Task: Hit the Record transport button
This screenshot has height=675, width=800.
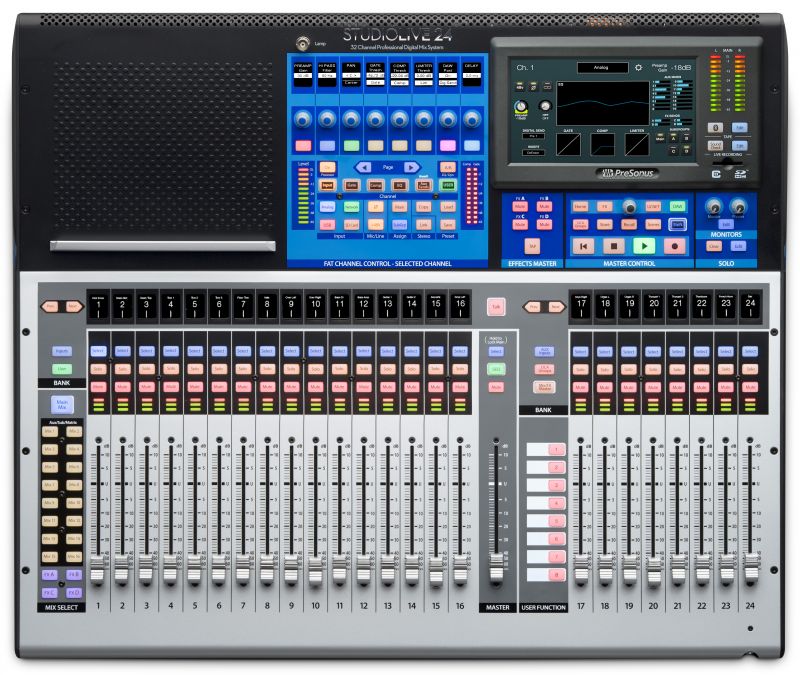Action: pos(674,246)
